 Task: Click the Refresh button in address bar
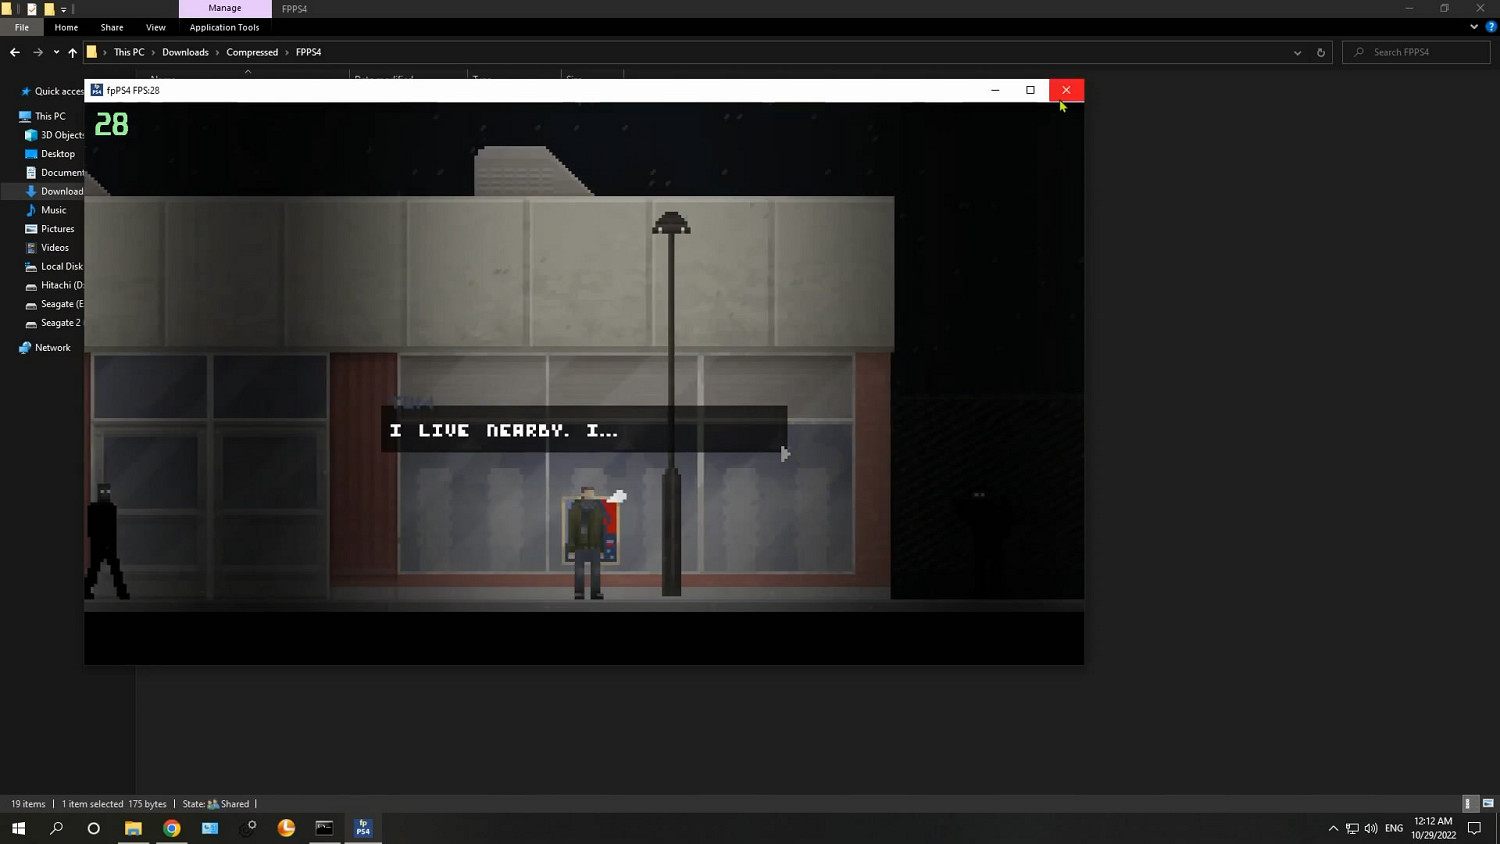tap(1320, 52)
